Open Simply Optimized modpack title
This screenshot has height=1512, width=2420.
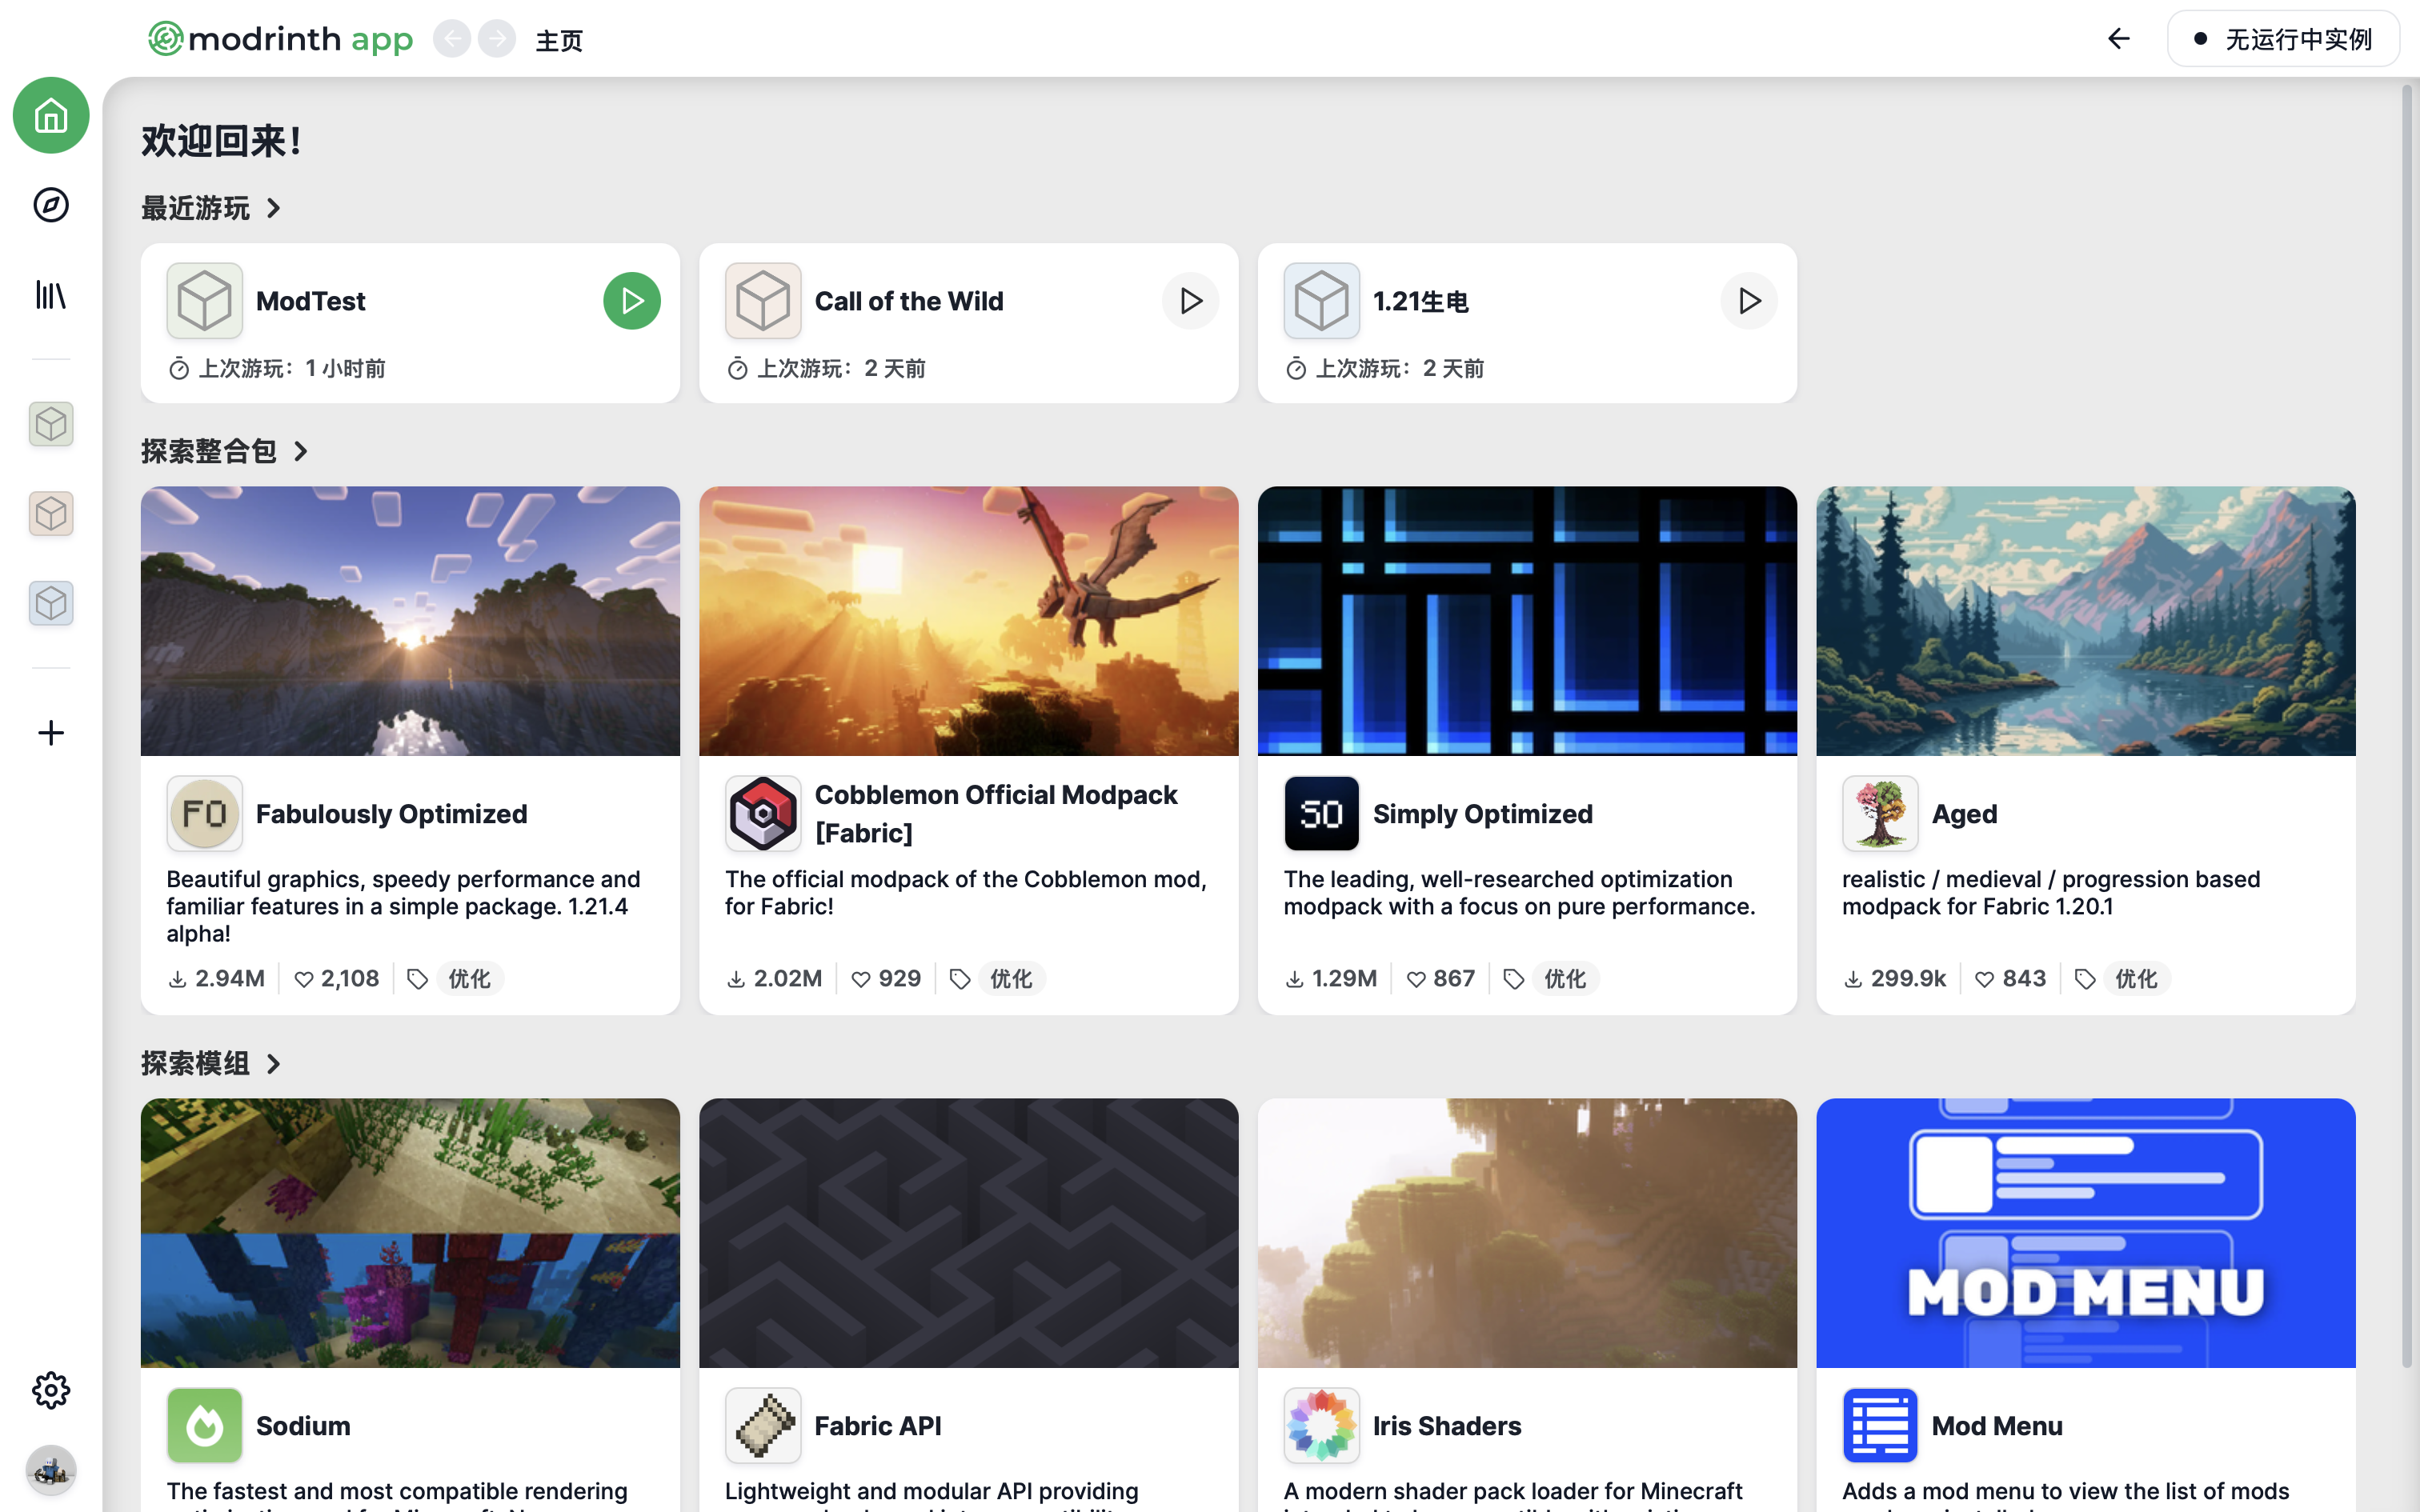point(1483,814)
